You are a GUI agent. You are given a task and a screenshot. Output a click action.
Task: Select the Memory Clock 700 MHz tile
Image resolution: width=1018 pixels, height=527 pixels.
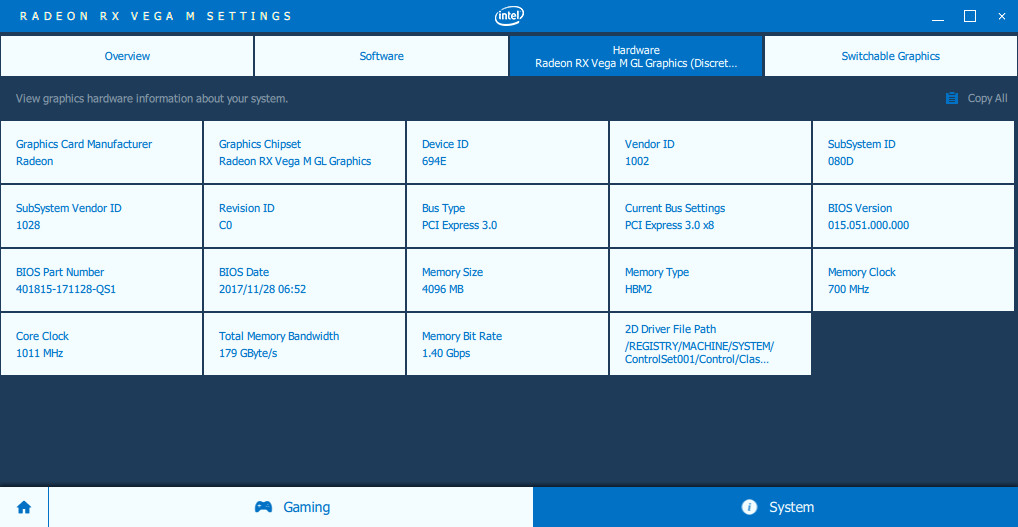coord(913,280)
